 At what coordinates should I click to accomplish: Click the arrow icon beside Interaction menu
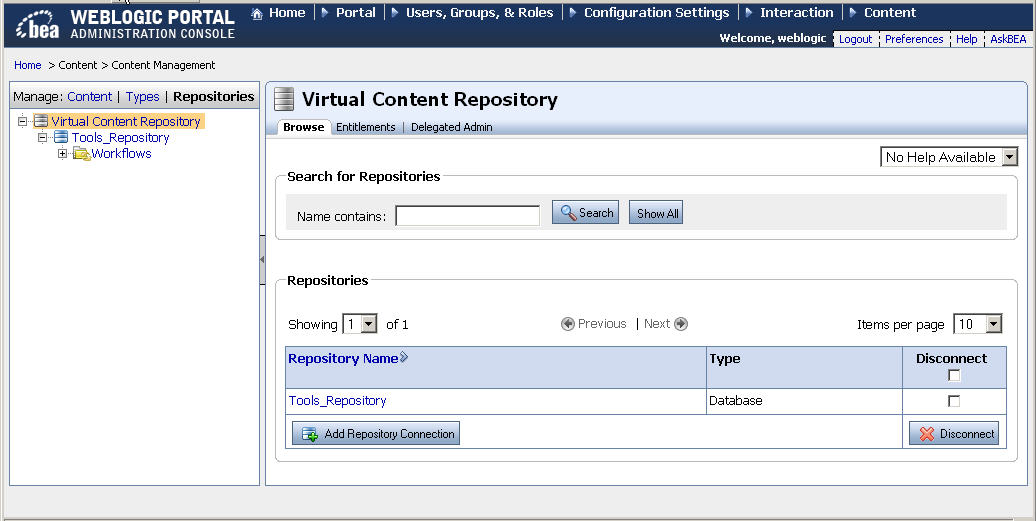[x=749, y=13]
